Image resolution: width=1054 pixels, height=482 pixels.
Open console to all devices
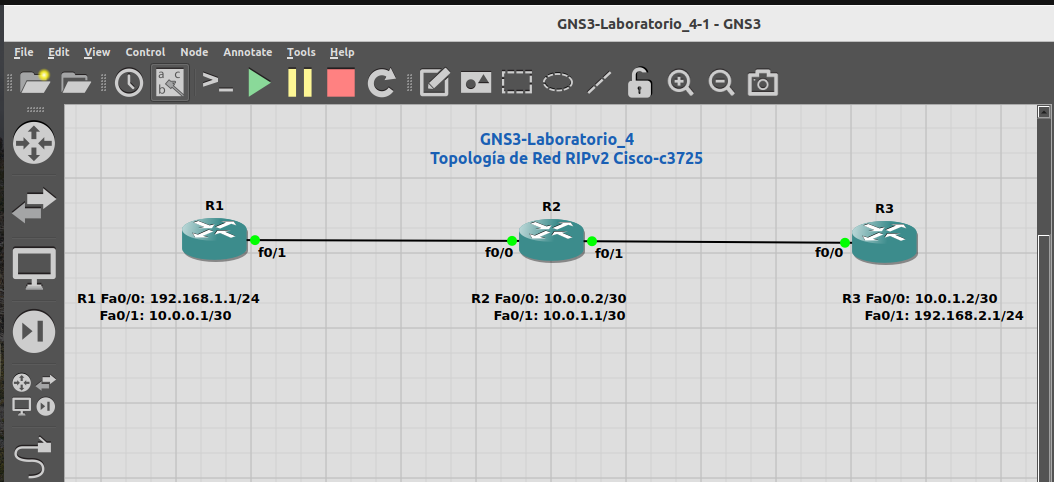(218, 83)
